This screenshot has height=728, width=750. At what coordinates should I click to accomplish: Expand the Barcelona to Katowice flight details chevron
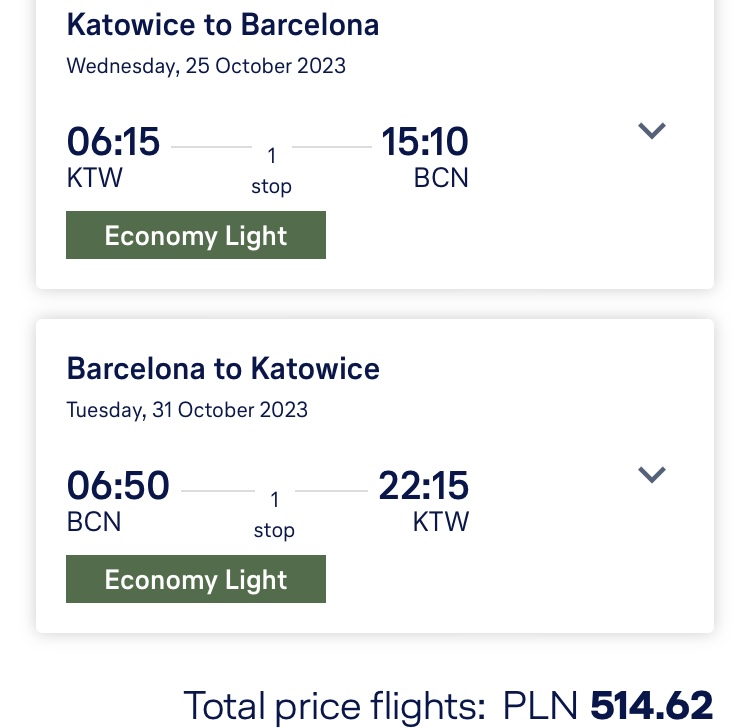(x=651, y=474)
